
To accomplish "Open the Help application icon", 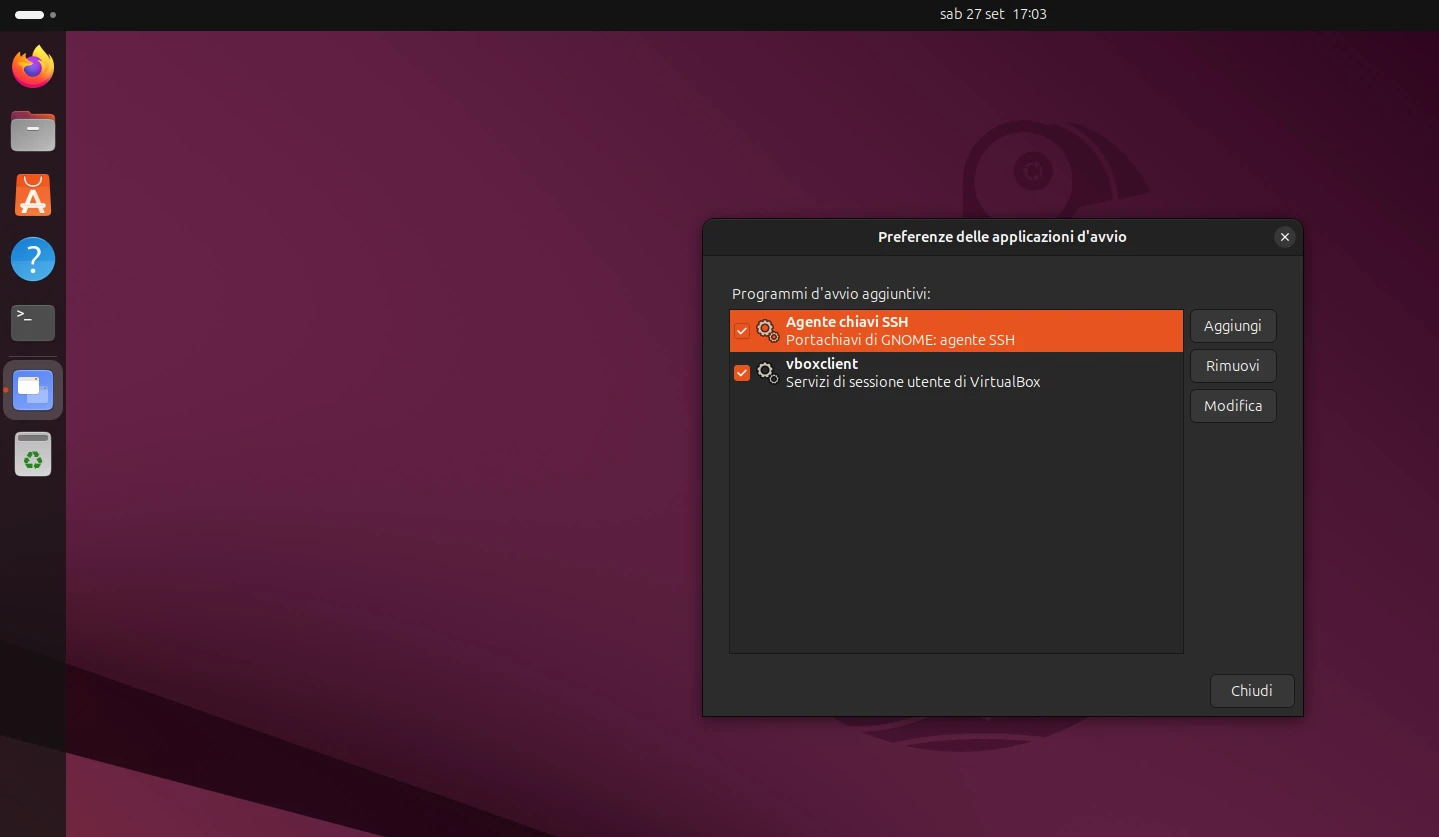I will coord(32,259).
